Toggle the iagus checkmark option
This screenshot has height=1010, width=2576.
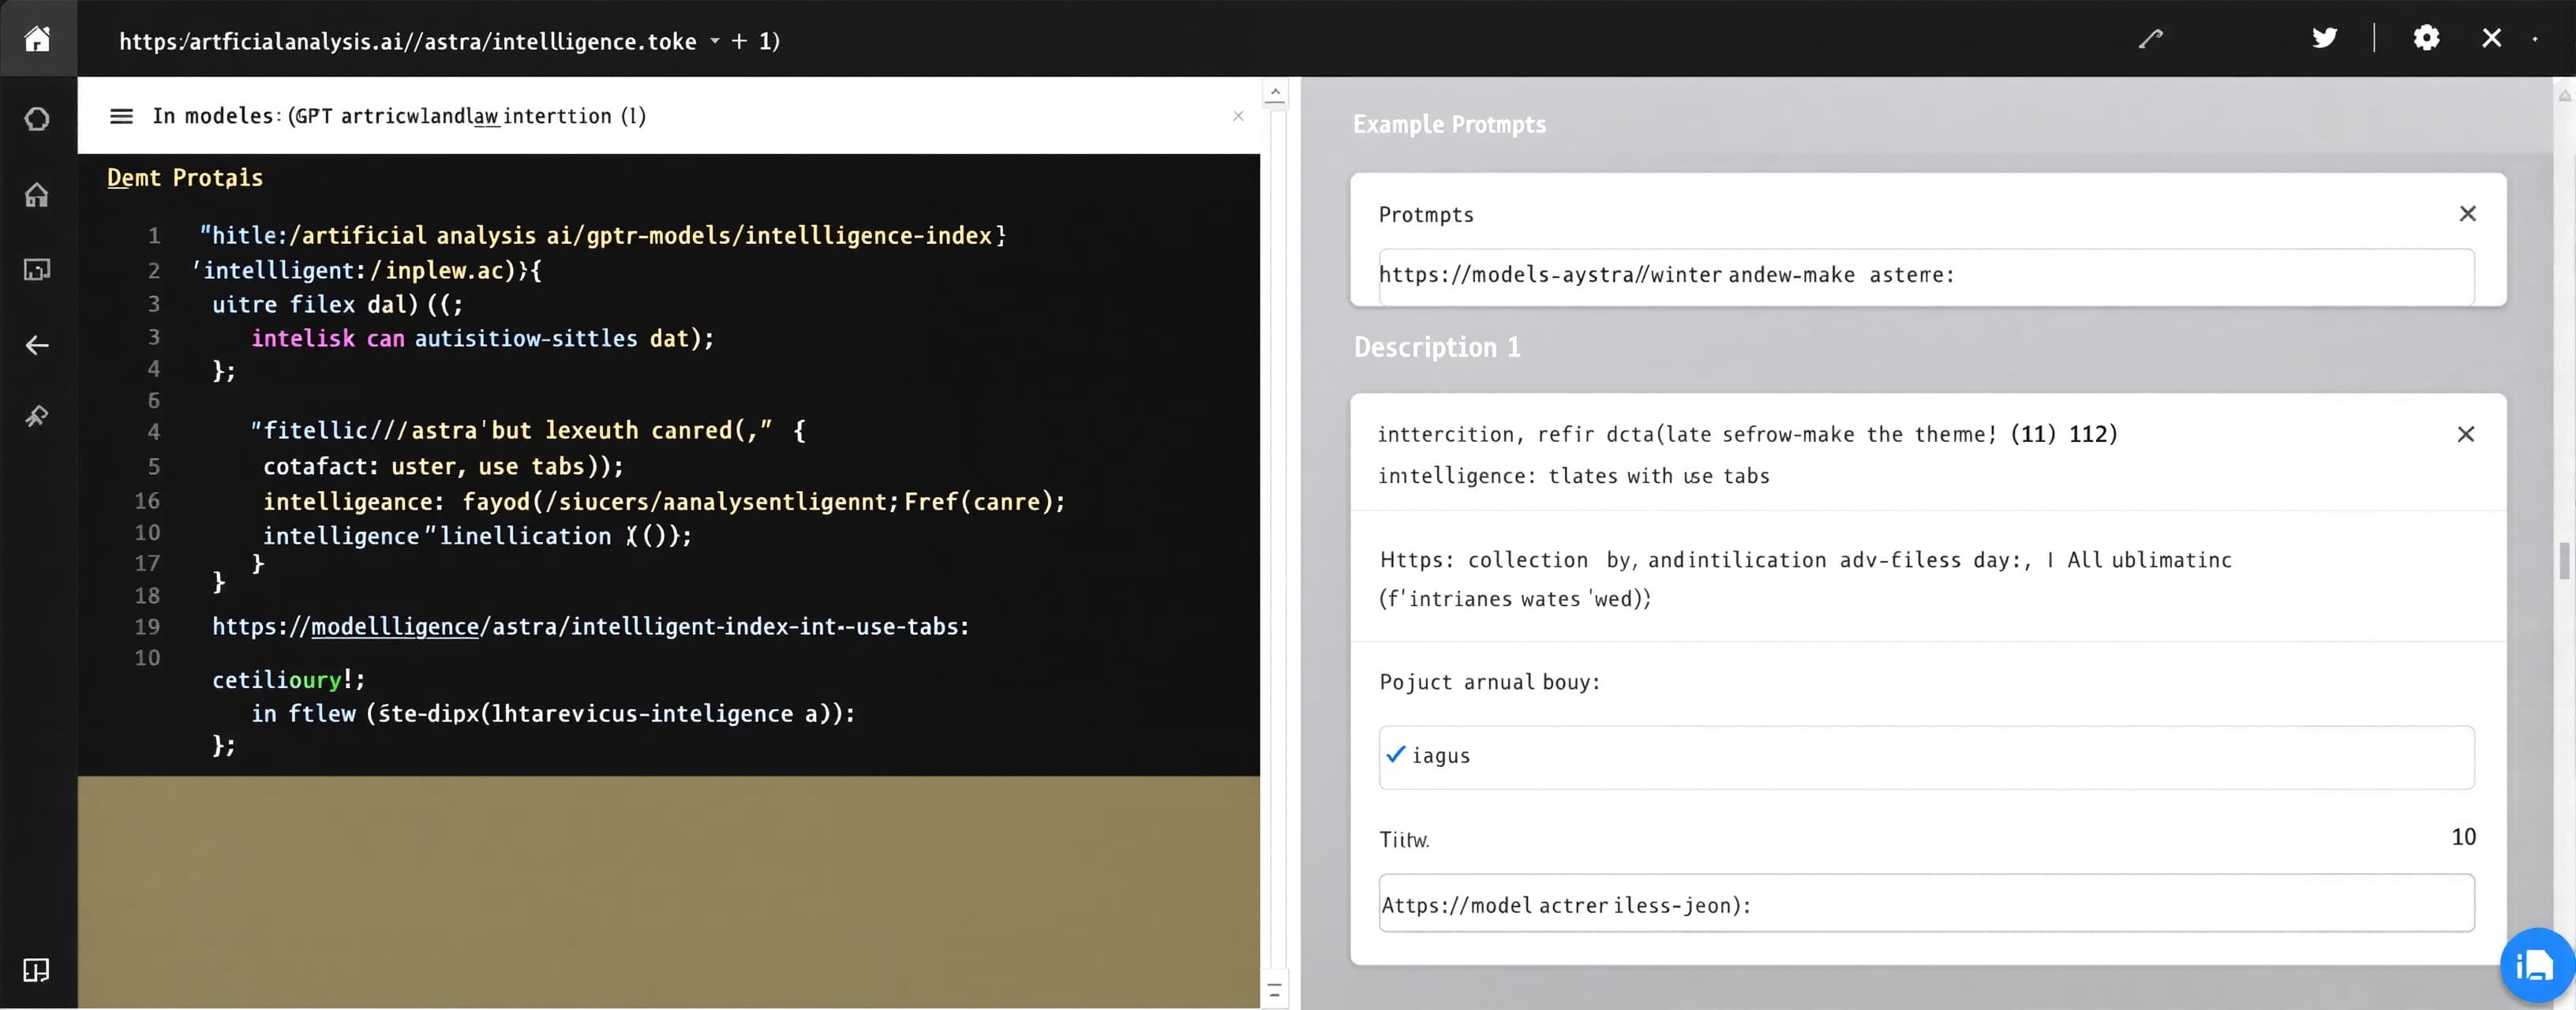[x=1396, y=755]
